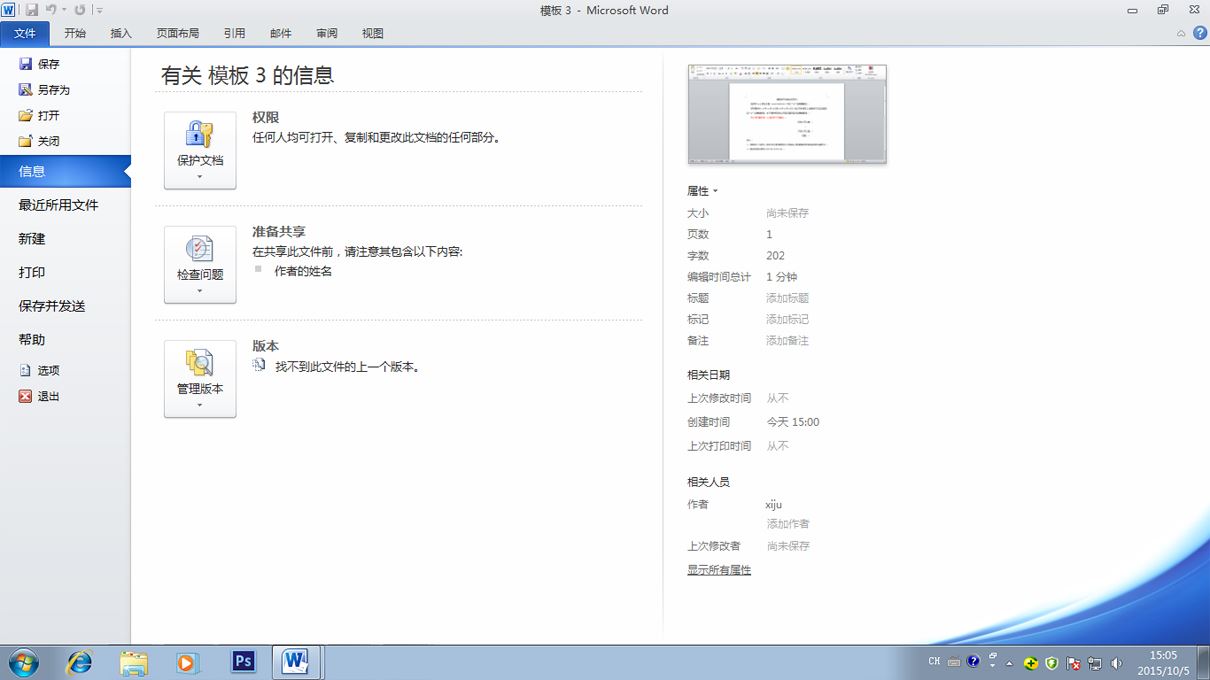Click the 显示所有属性 link
Viewport: 1210px width, 680px height.
(719, 570)
